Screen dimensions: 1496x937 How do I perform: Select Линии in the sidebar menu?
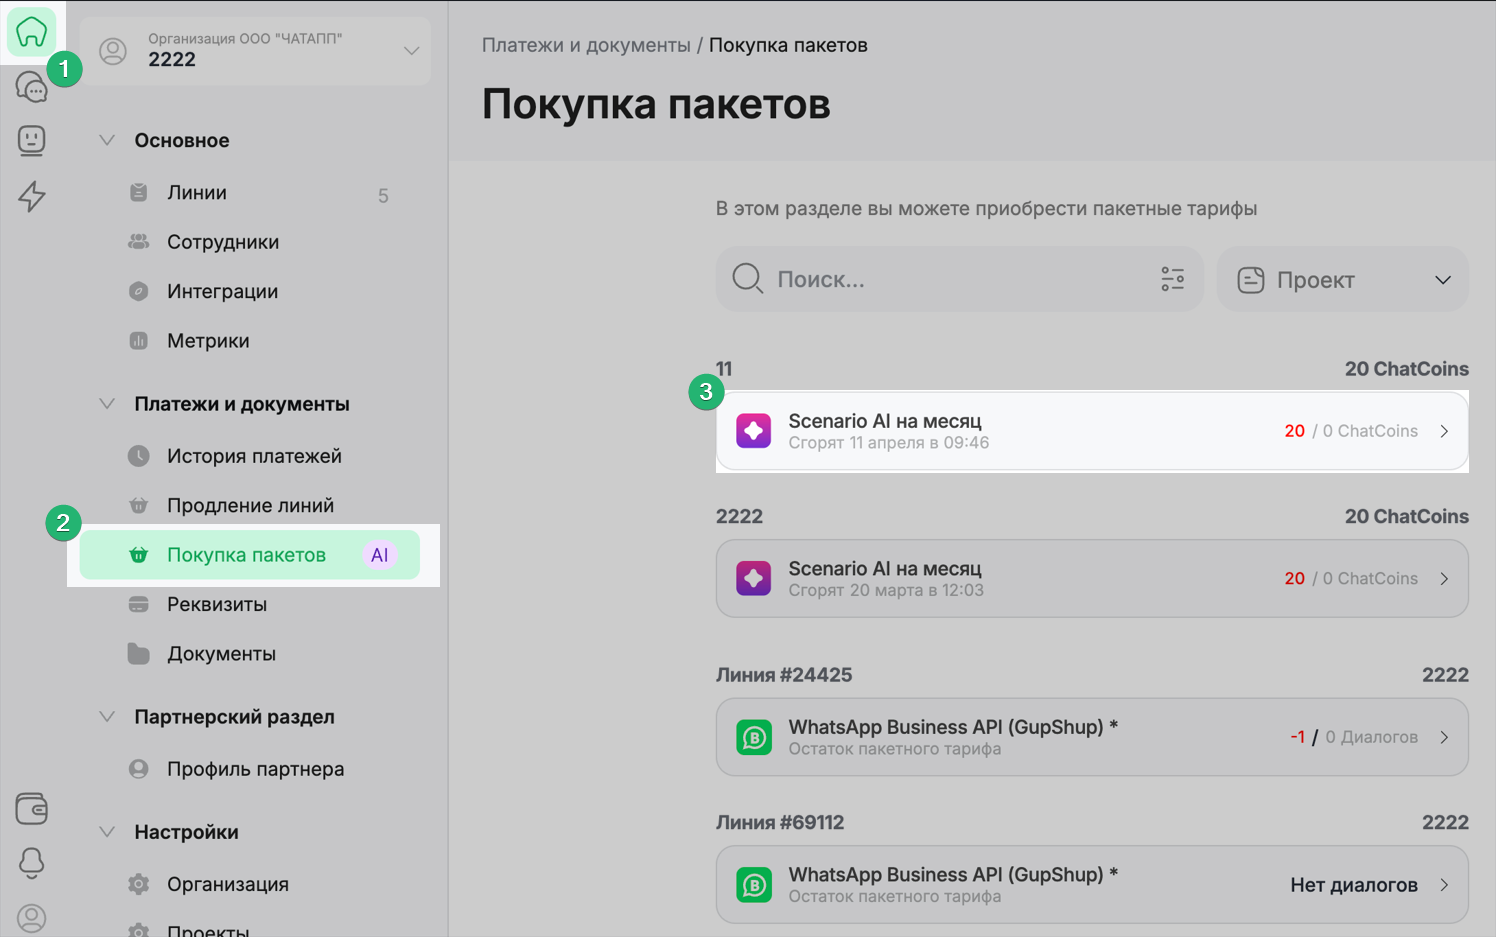197,193
